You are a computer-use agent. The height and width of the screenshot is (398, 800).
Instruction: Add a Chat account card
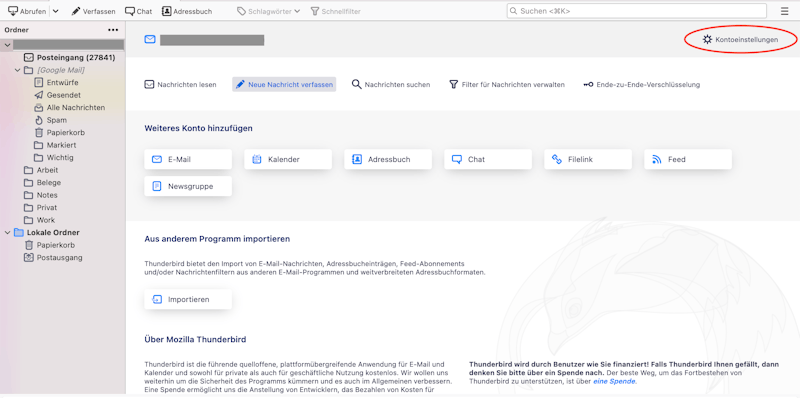pos(488,159)
